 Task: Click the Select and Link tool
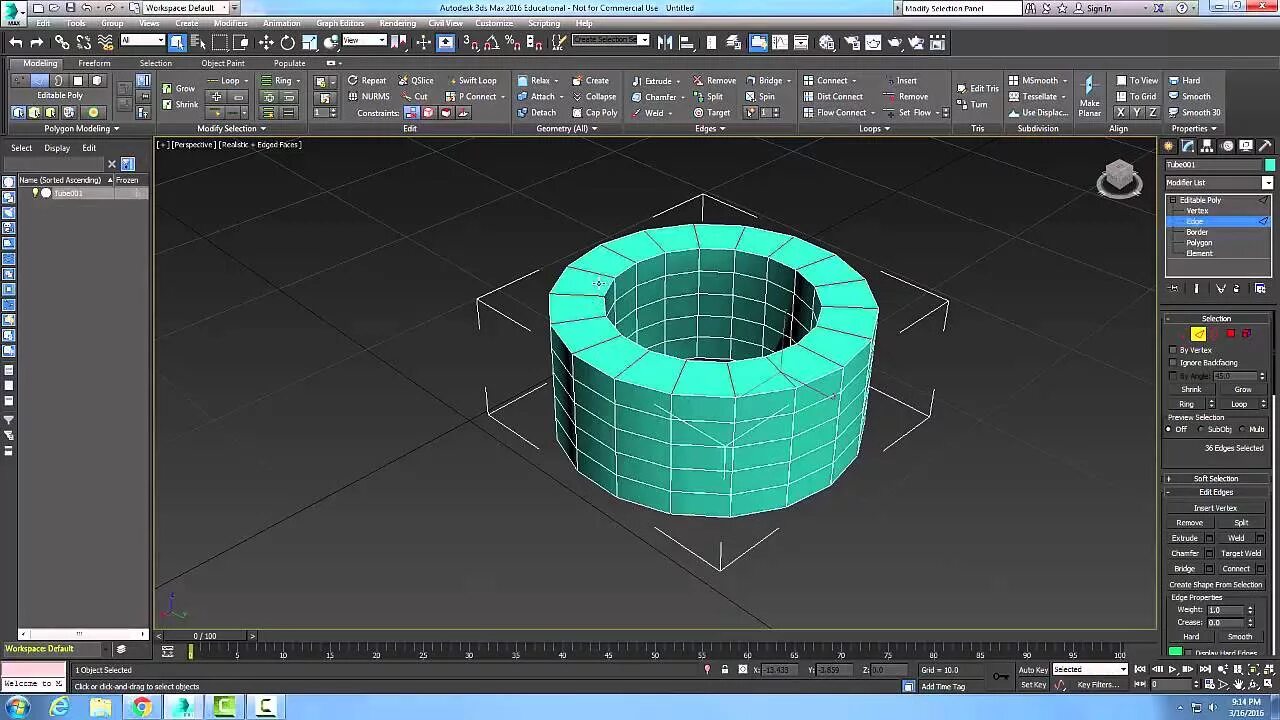coord(62,42)
